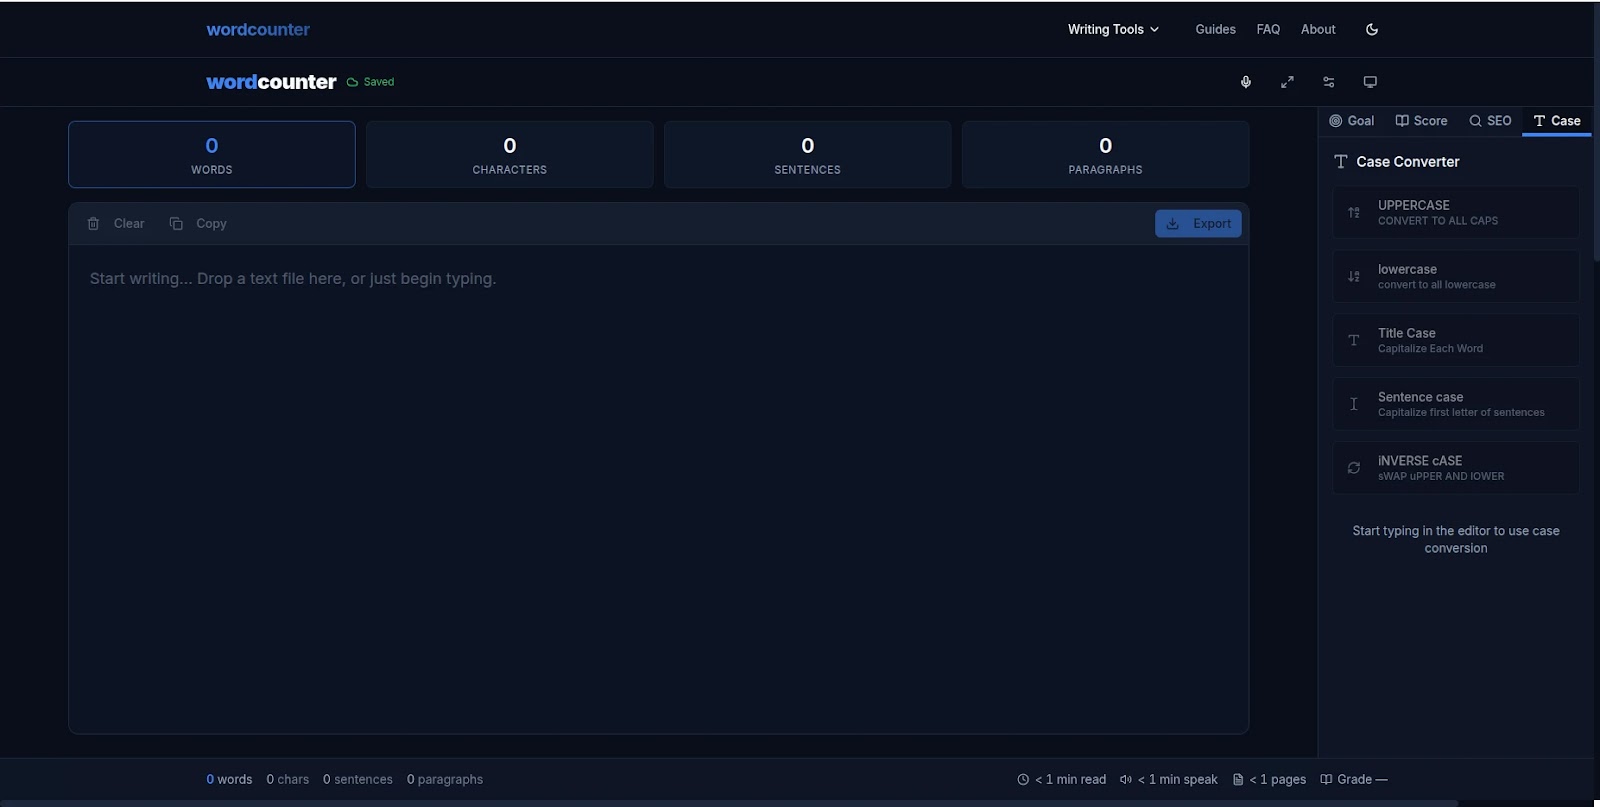1600x807 pixels.
Task: Click the trash Clear icon
Action: tap(93, 224)
